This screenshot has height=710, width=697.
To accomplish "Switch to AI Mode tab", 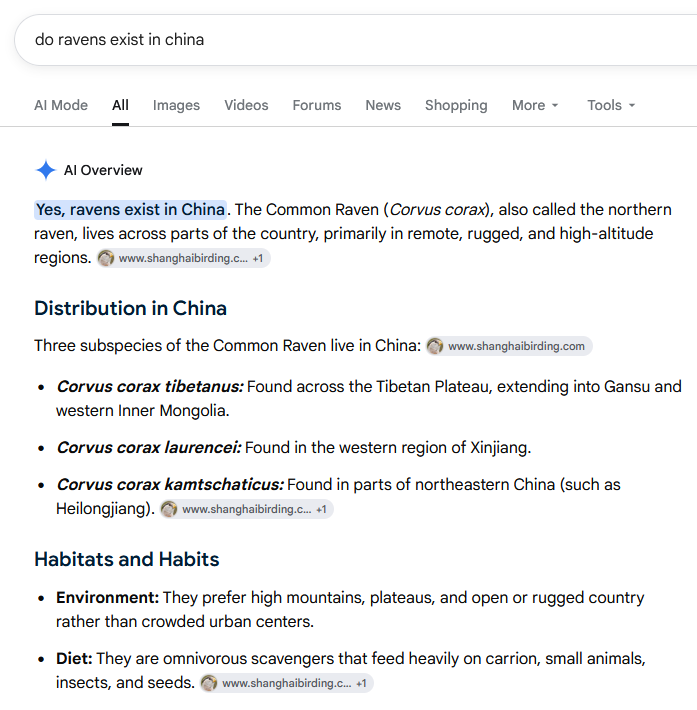I will [61, 105].
